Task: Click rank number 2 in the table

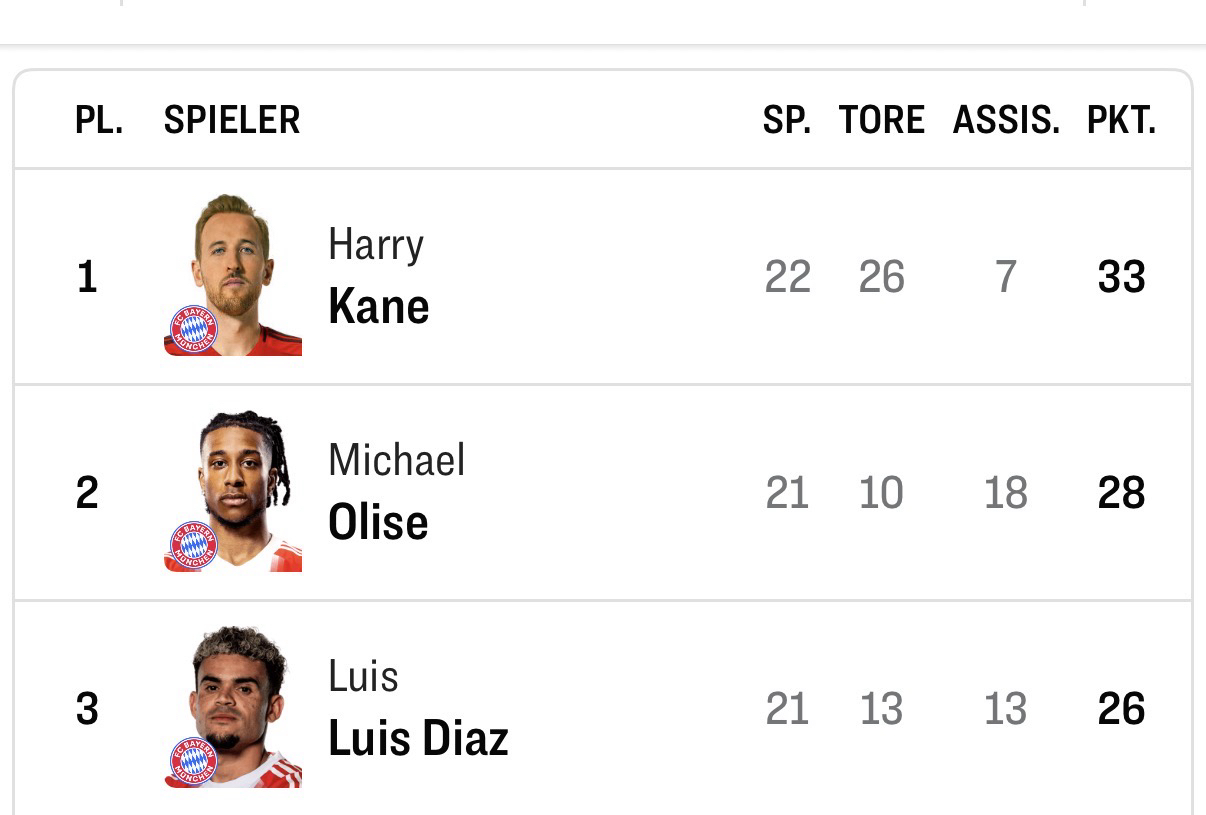Action: click(x=87, y=493)
